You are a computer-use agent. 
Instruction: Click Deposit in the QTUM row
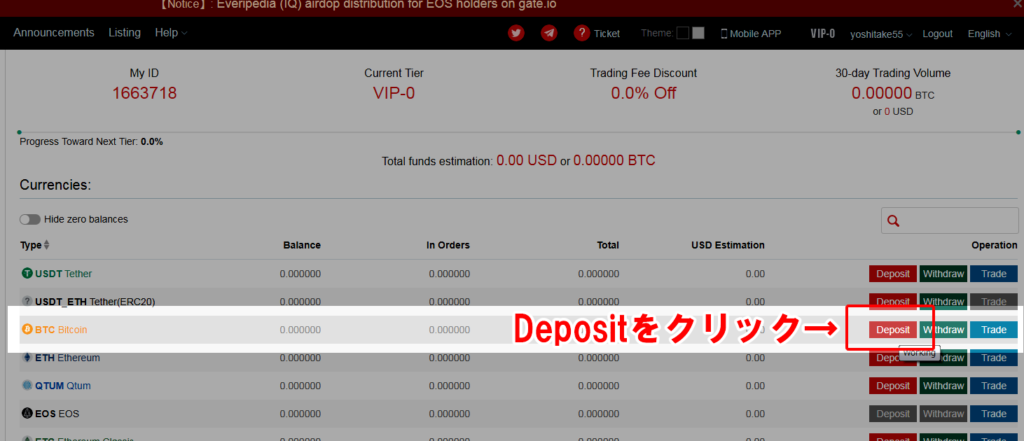tap(893, 386)
